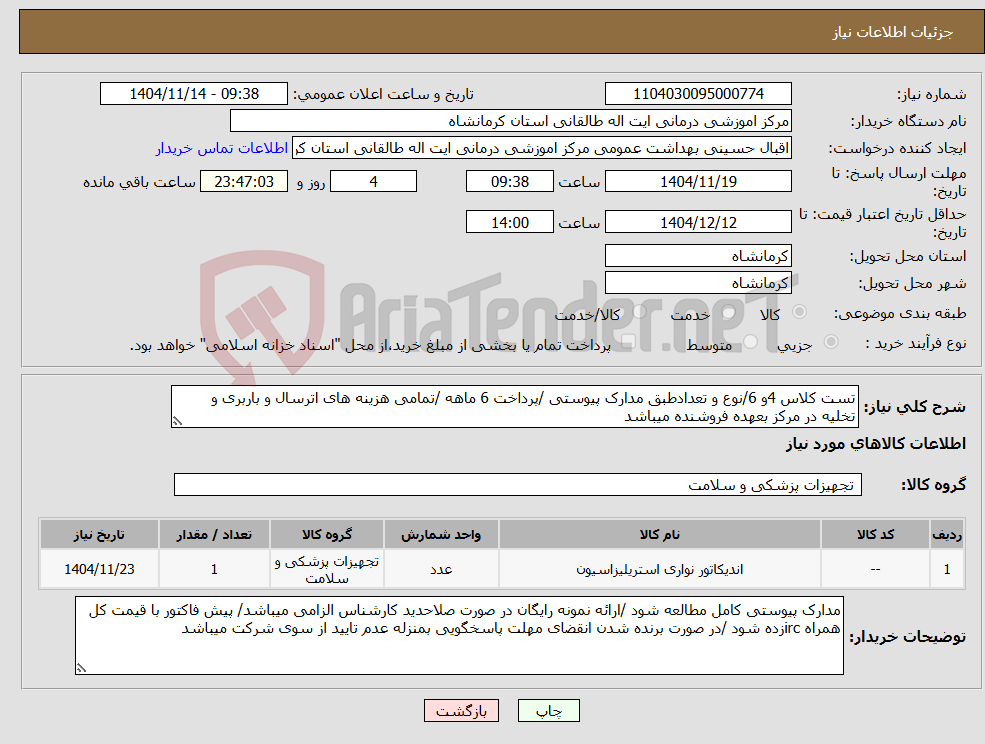Click the page header جزئیات اطلاعات نیاز
Image resolution: width=985 pixels, height=744 pixels.
click(x=893, y=33)
